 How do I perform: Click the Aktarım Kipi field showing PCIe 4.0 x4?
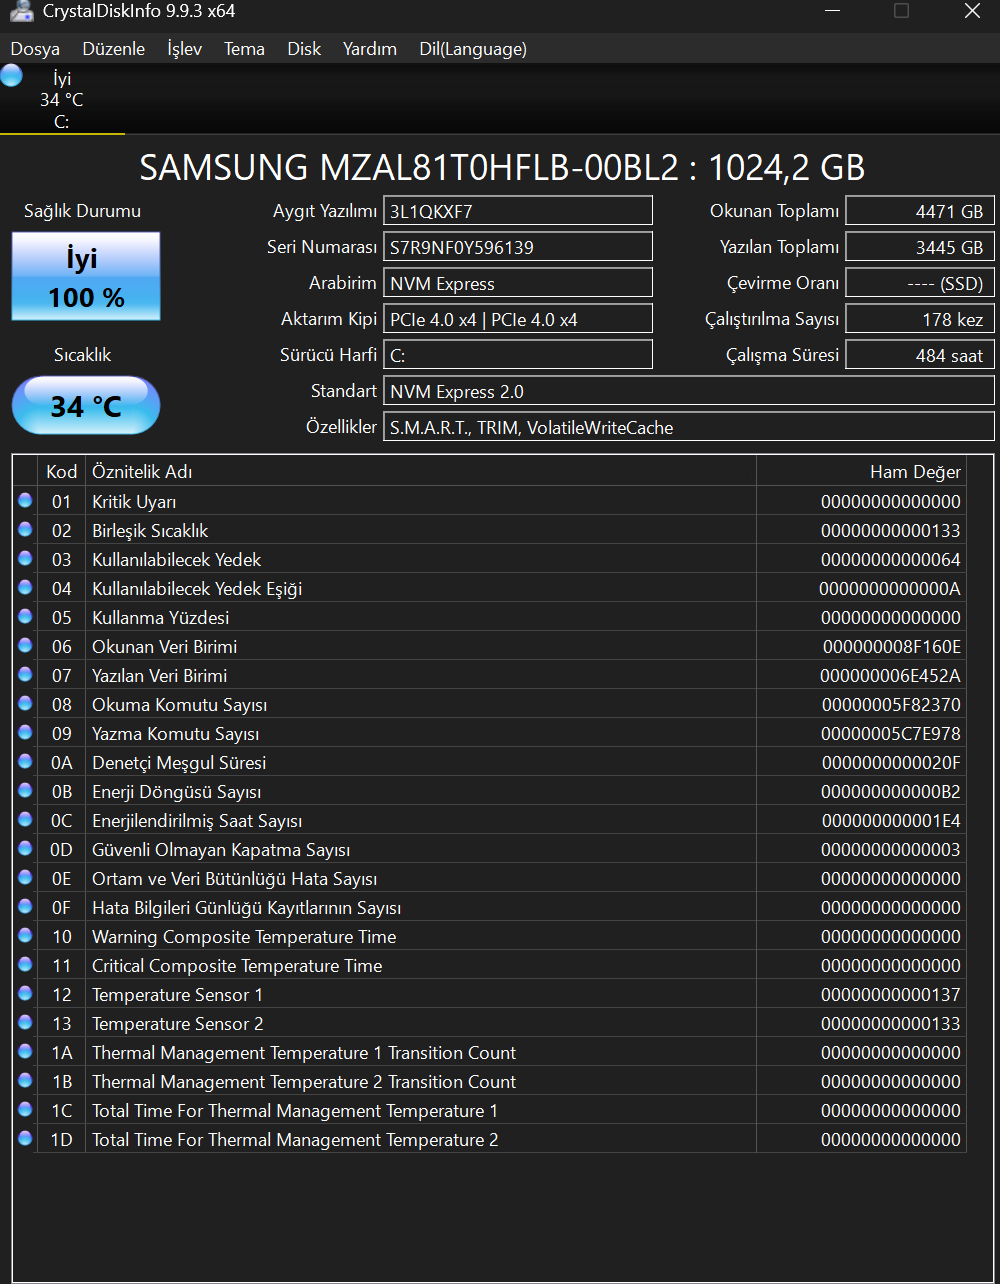(518, 319)
